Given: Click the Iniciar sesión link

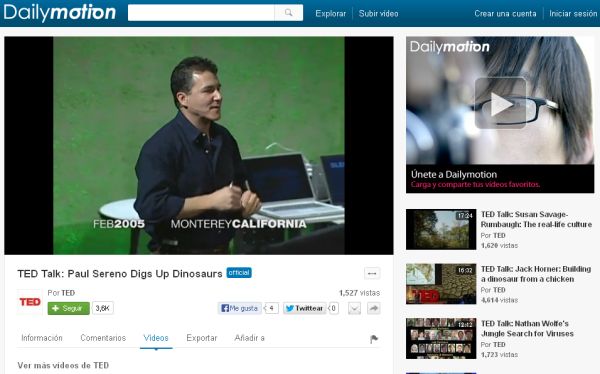Looking at the screenshot, I should pyautogui.click(x=573, y=13).
